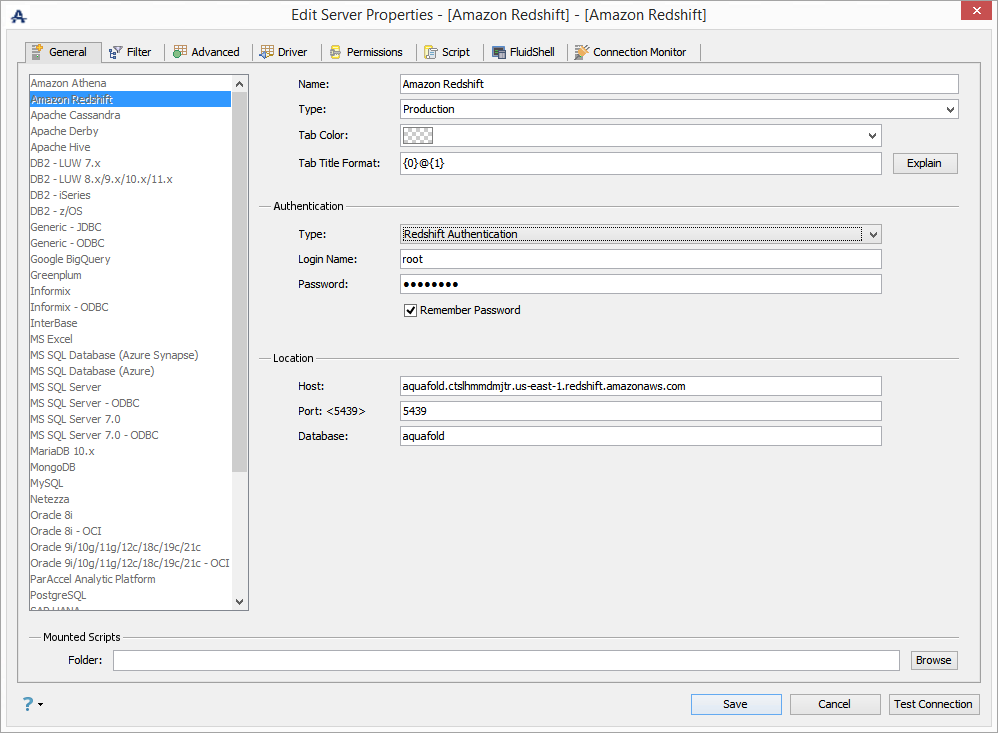Uncheck the Remember Password checkbox
Screen dimensions: 998x733
tap(410, 310)
